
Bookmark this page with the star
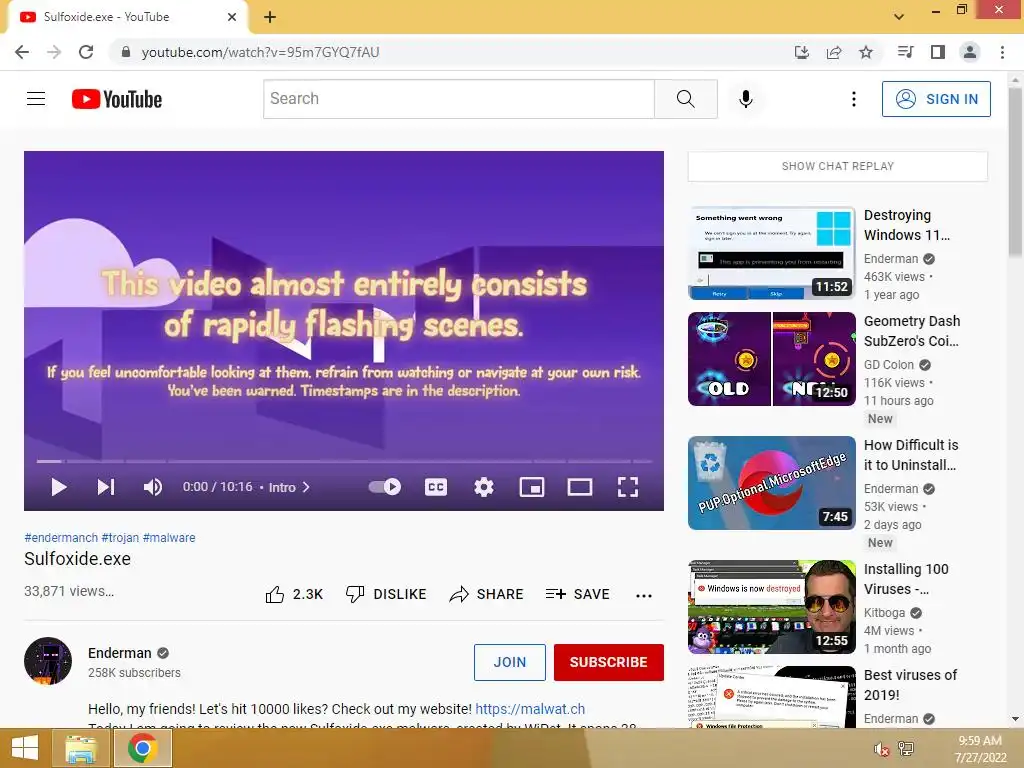[866, 52]
